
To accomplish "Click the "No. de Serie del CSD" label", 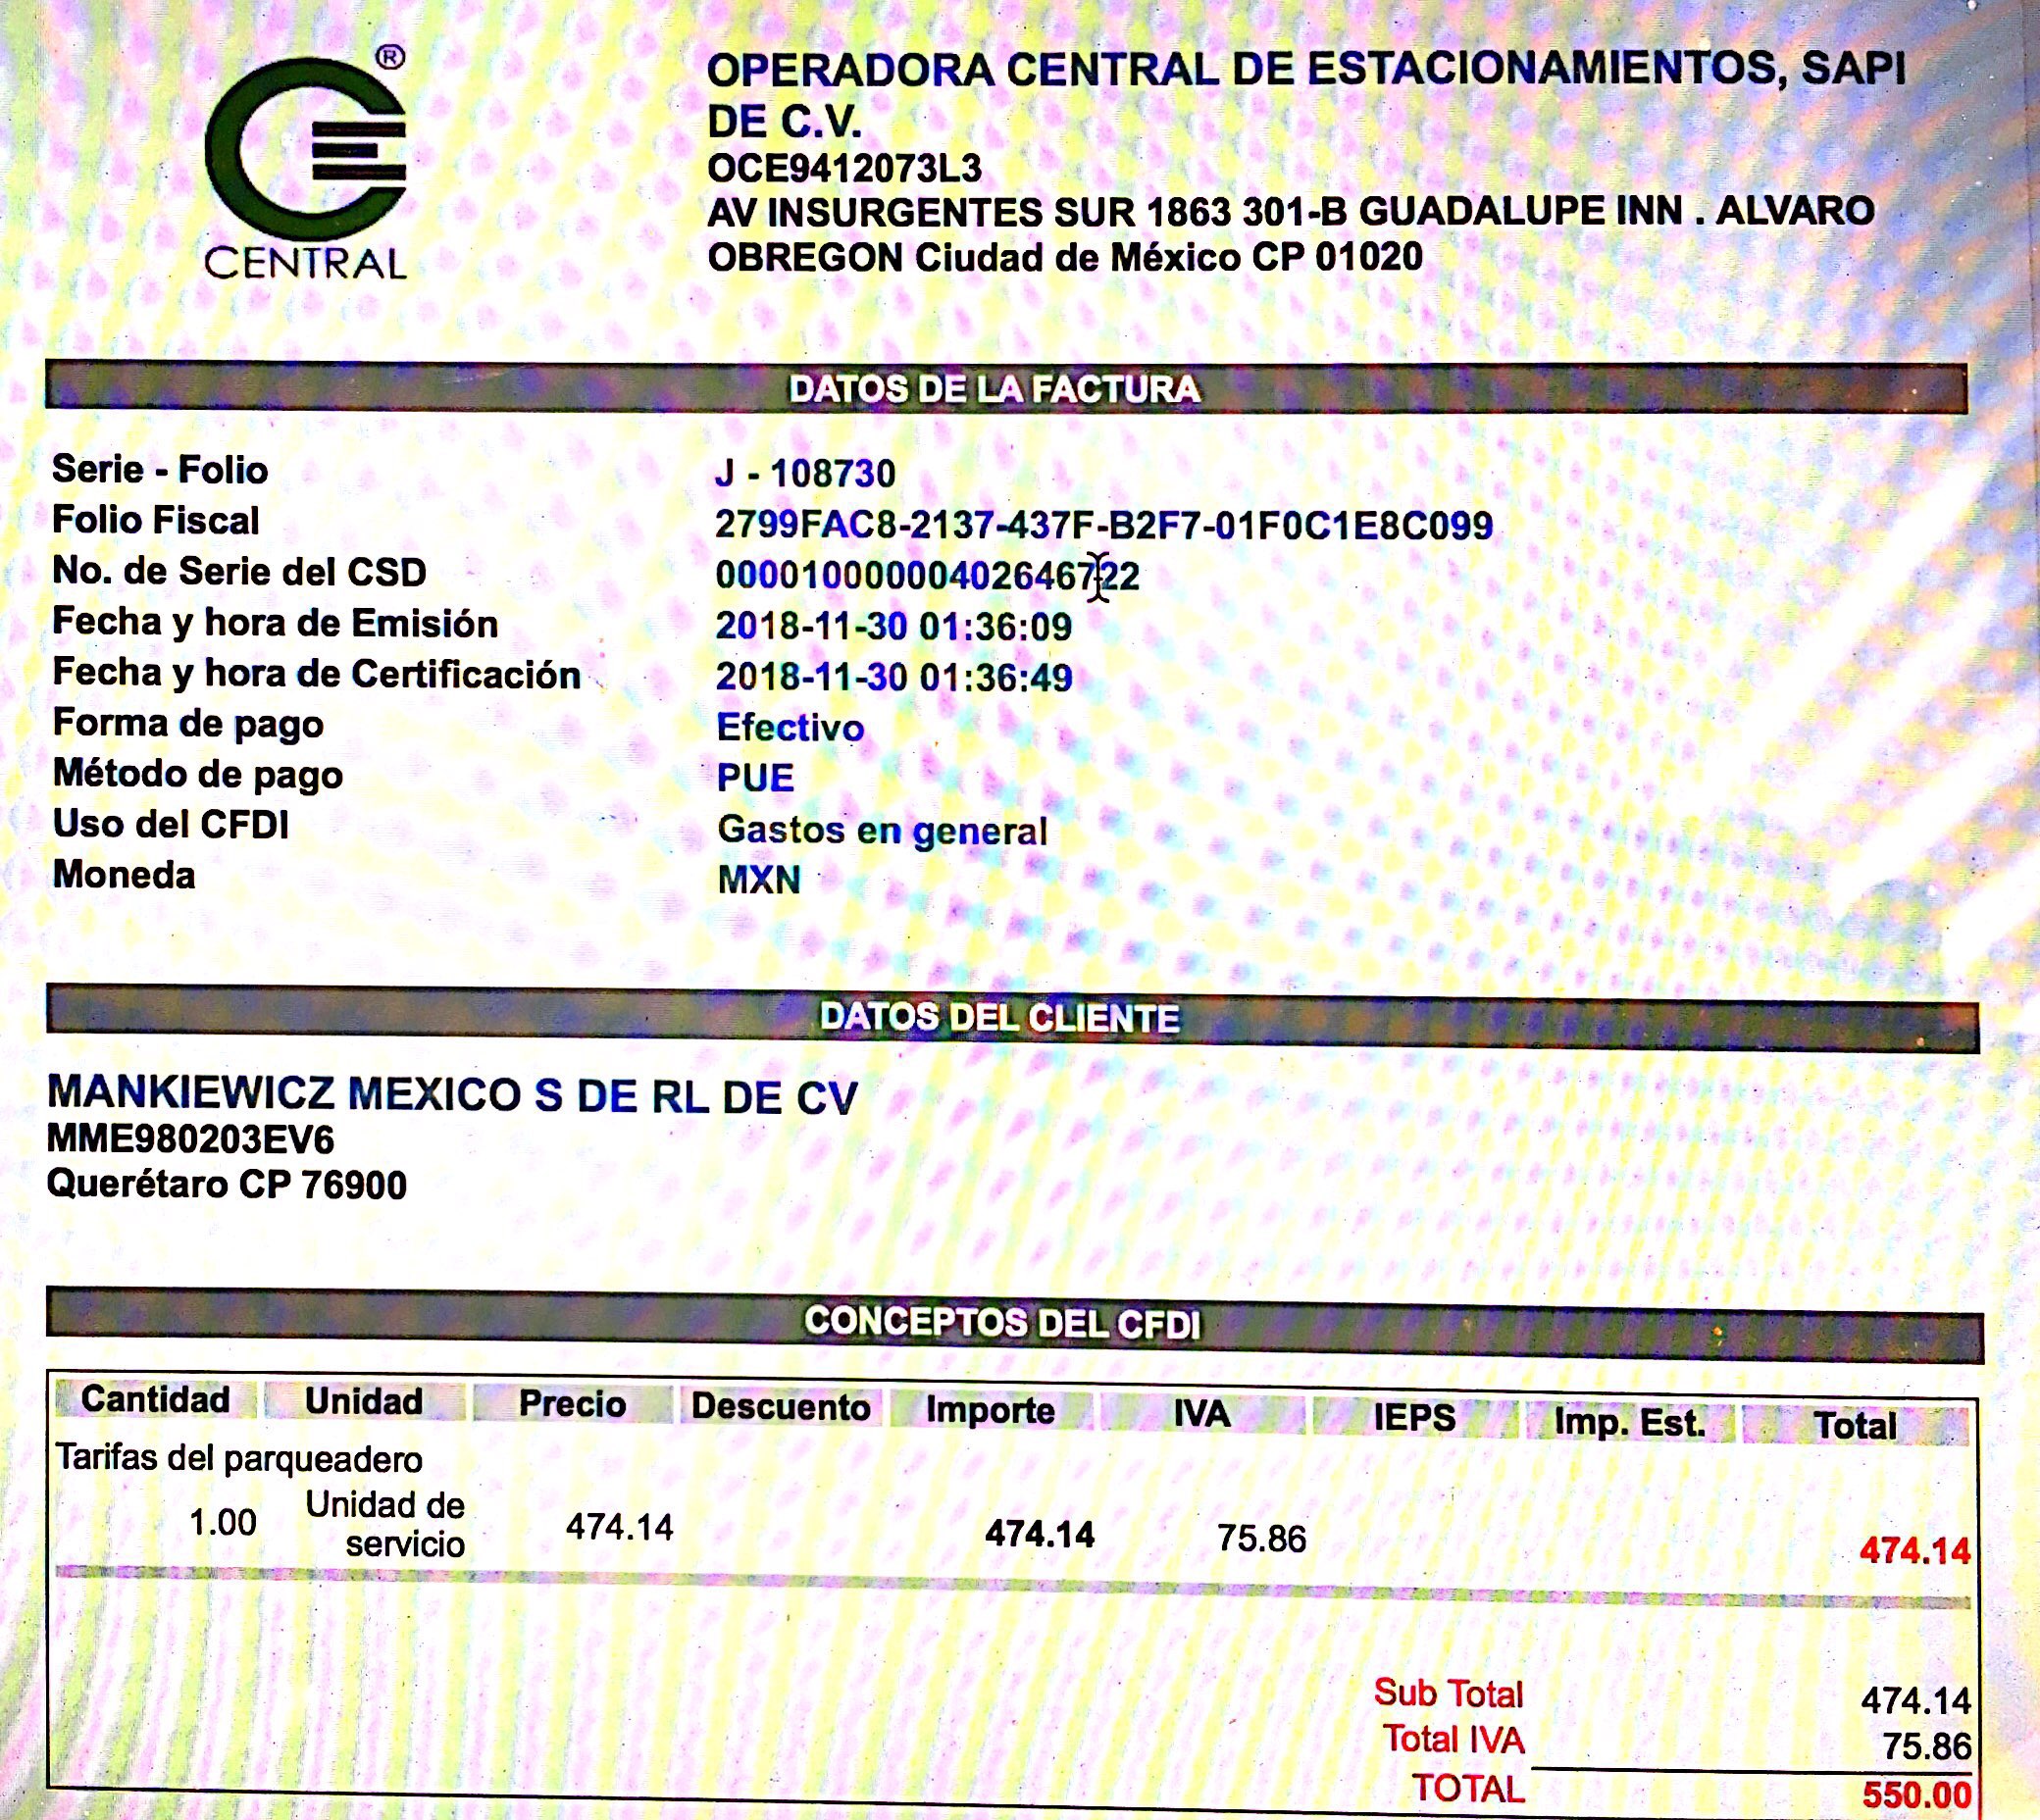I will point(239,571).
